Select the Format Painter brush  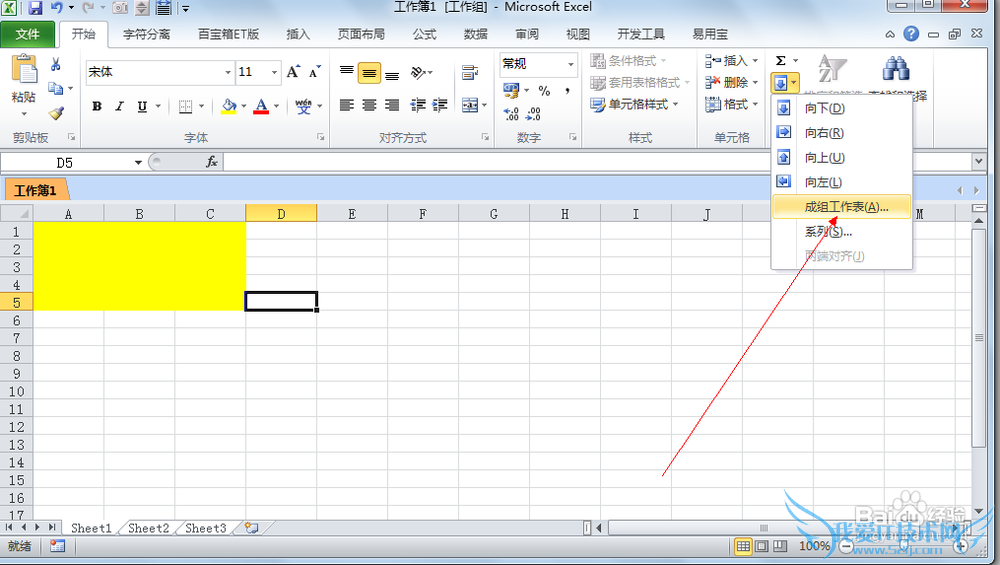56,113
